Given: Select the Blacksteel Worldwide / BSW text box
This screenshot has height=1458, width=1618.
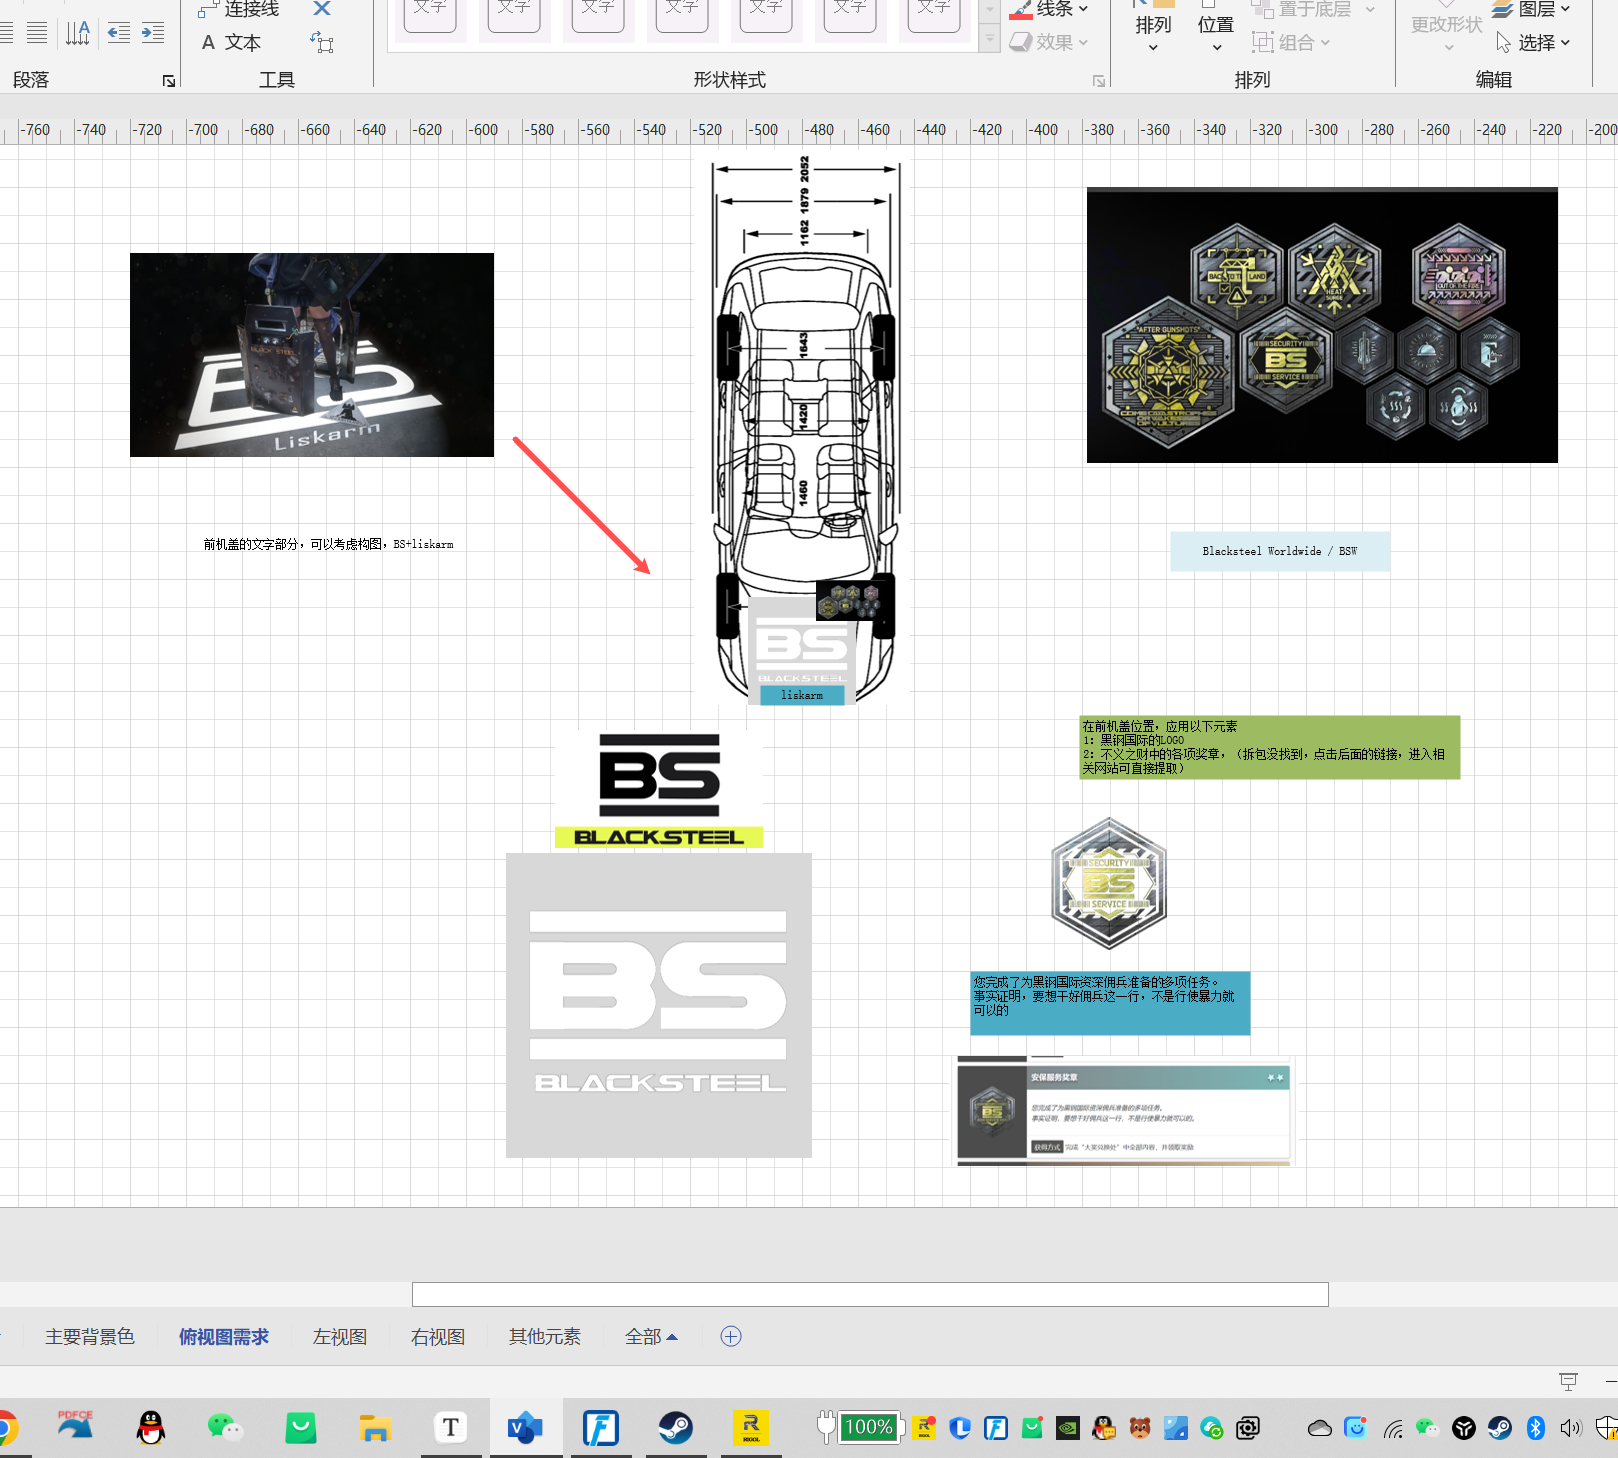Looking at the screenshot, I should coord(1280,551).
